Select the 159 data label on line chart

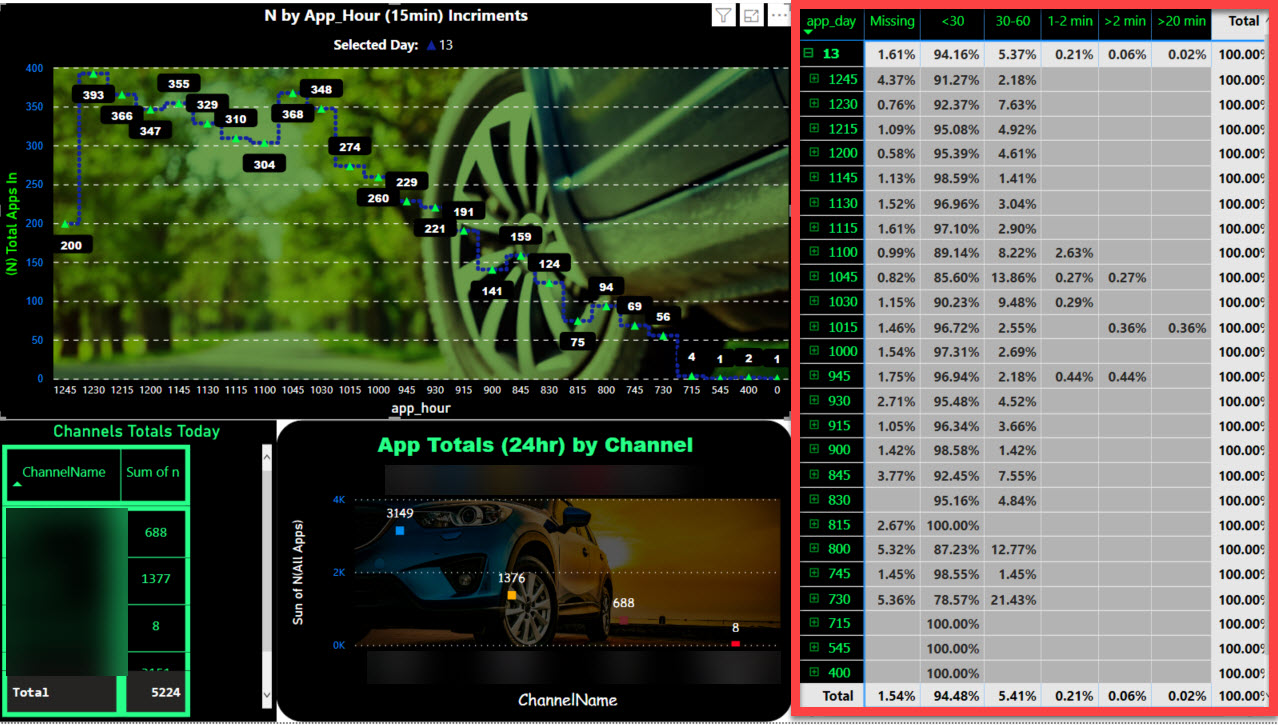click(x=521, y=237)
